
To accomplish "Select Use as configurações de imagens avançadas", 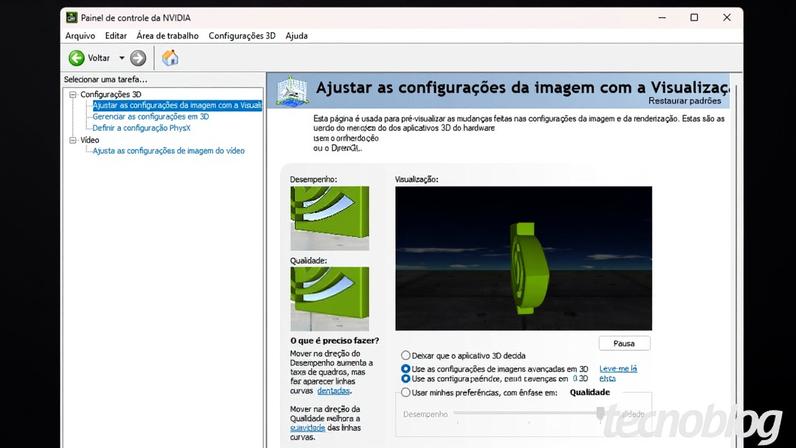I will [406, 369].
